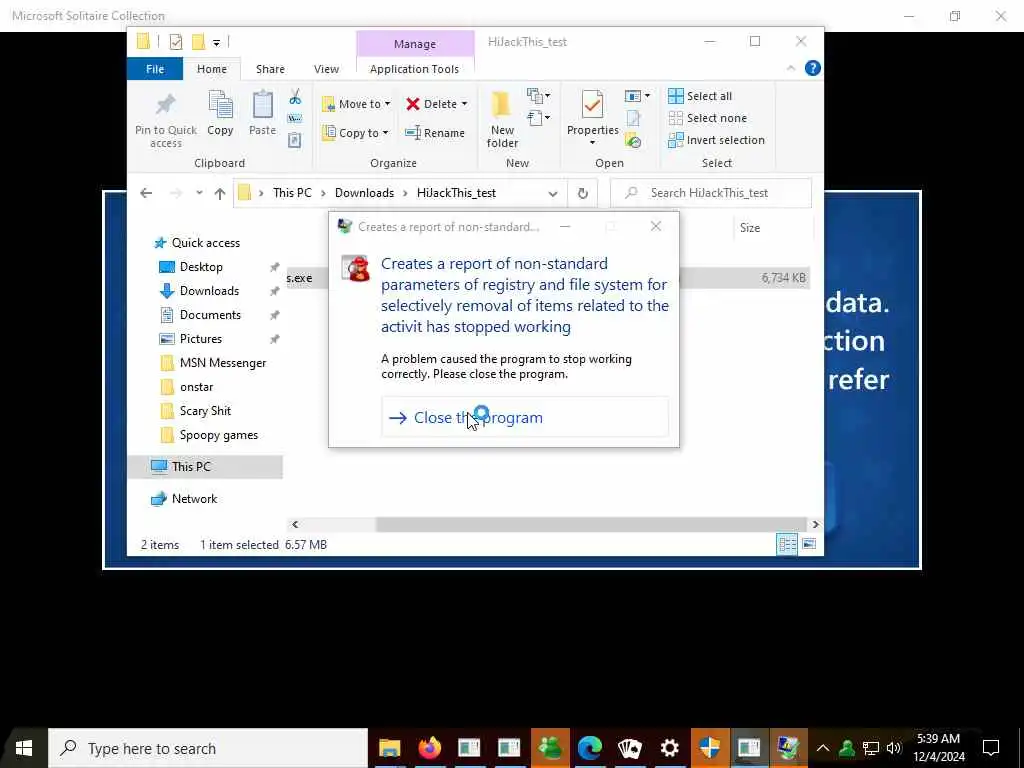Open Customize Quick Access Toolbar dropdown
The width and height of the screenshot is (1024, 768).
pos(216,43)
